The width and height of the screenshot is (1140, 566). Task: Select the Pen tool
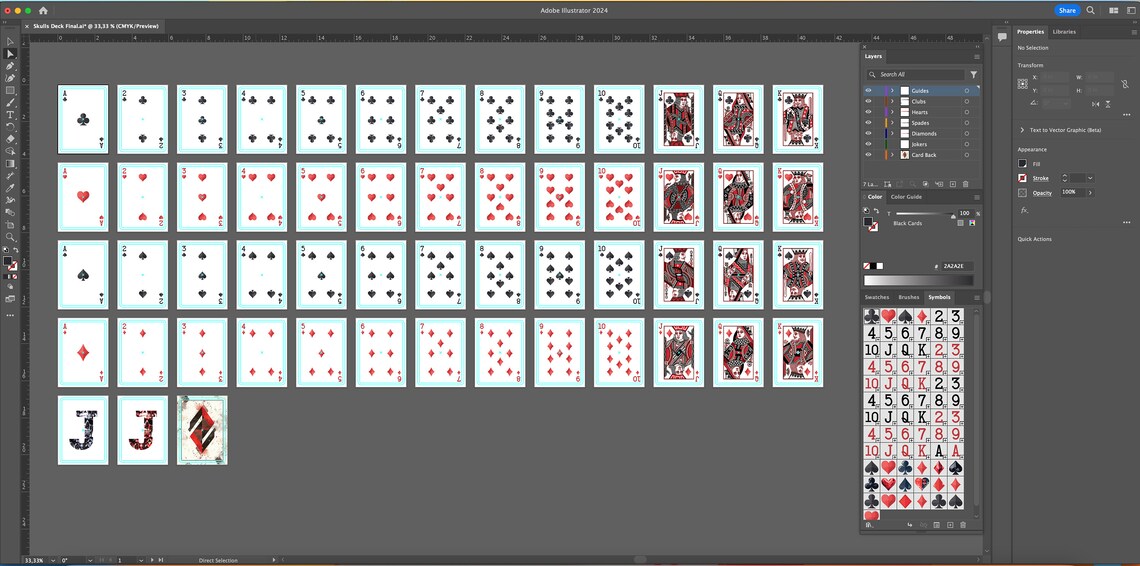pos(10,66)
